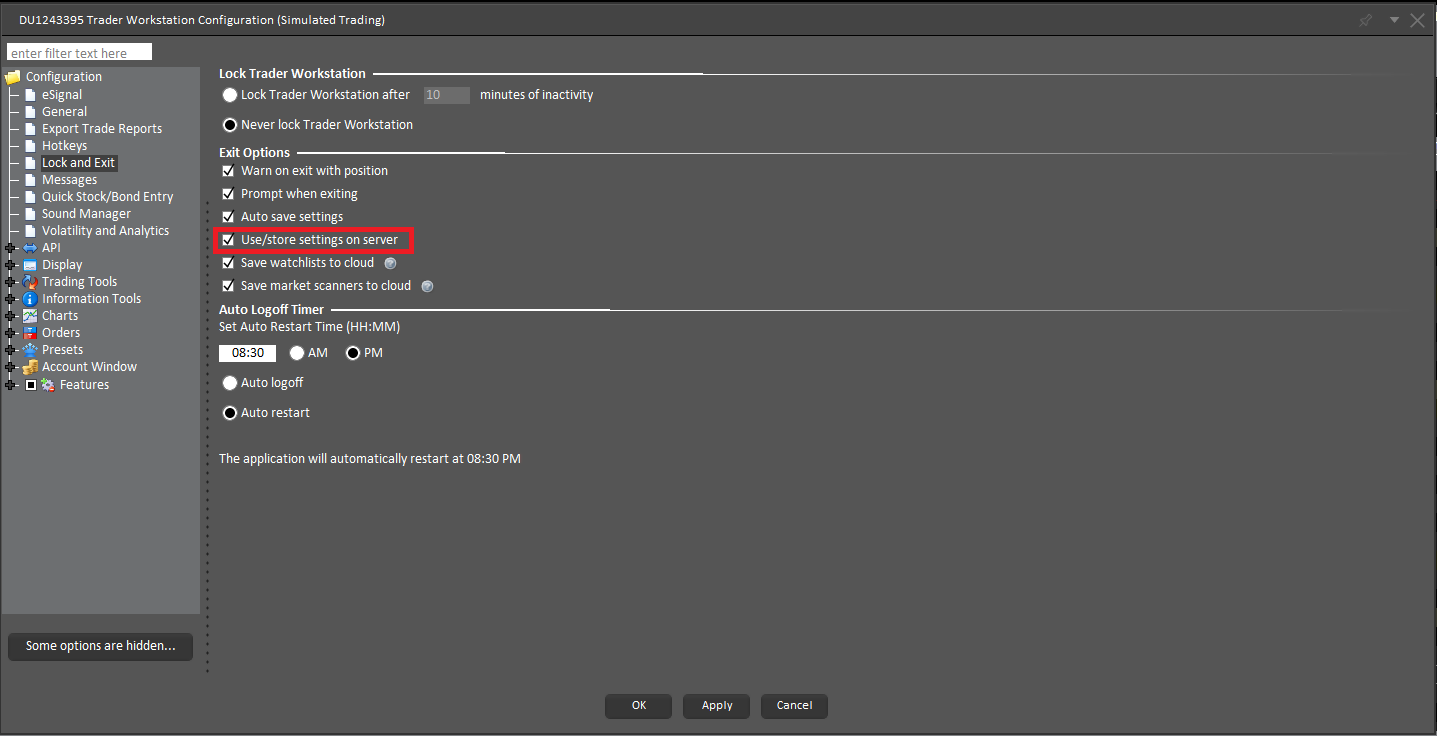Click the filter text input field
Viewport: 1437px width, 736px height.
click(x=79, y=52)
